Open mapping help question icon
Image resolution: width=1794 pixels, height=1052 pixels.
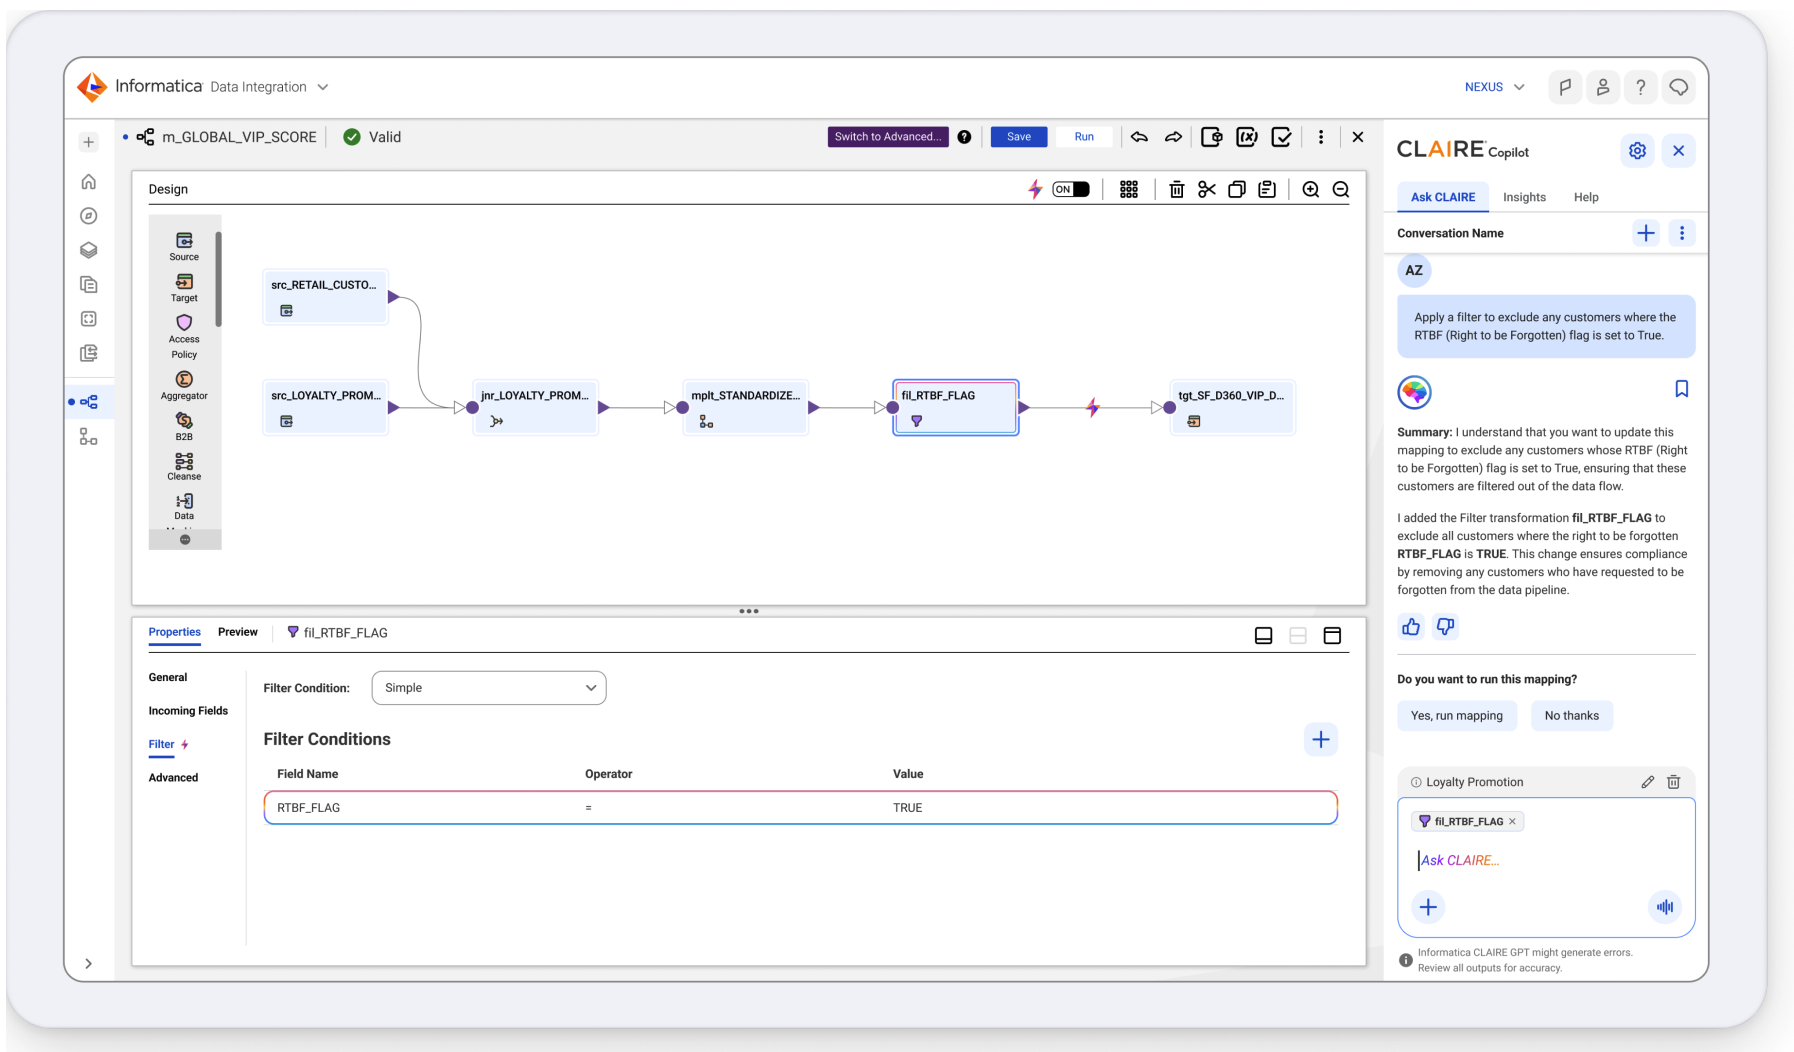point(964,137)
